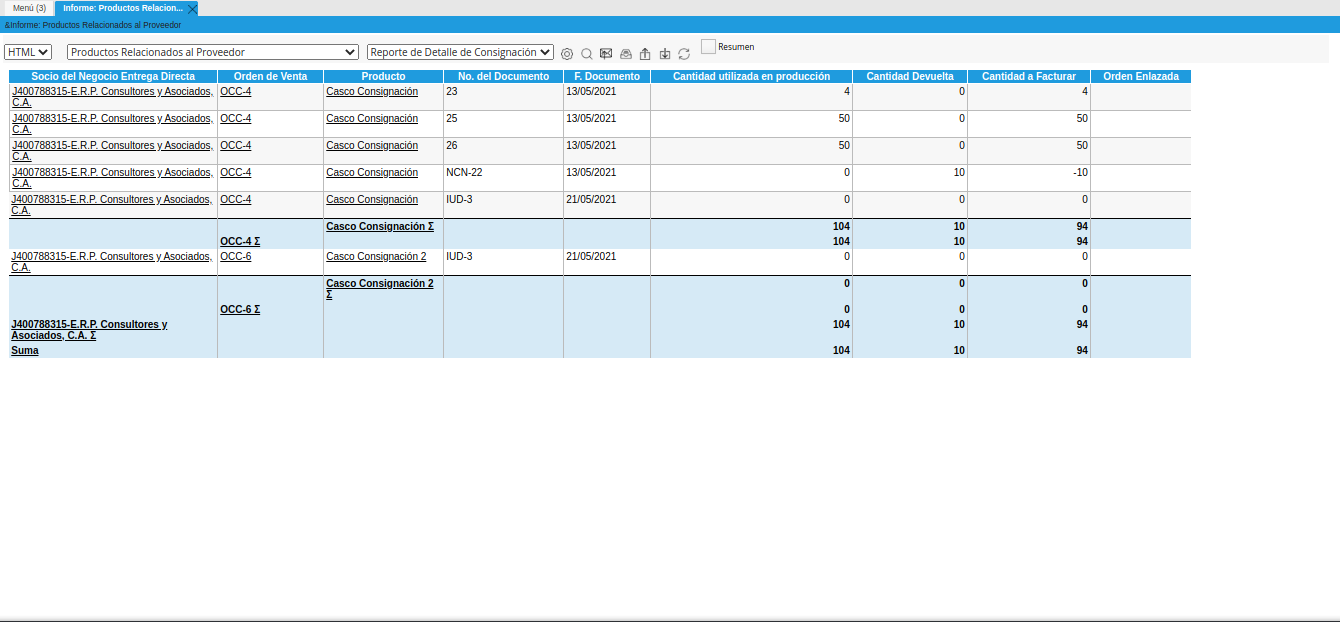The width and height of the screenshot is (1340, 622).
Task: Click the download icon in the toolbar
Action: pos(664,53)
